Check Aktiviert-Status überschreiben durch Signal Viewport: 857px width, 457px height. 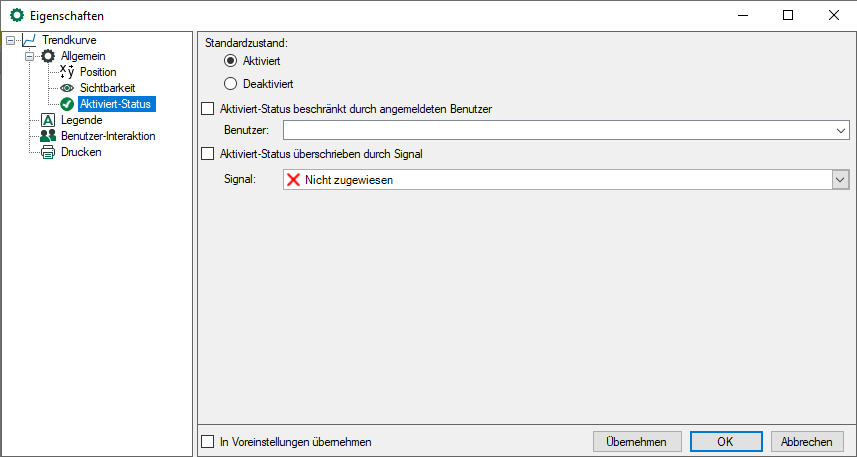click(208, 154)
